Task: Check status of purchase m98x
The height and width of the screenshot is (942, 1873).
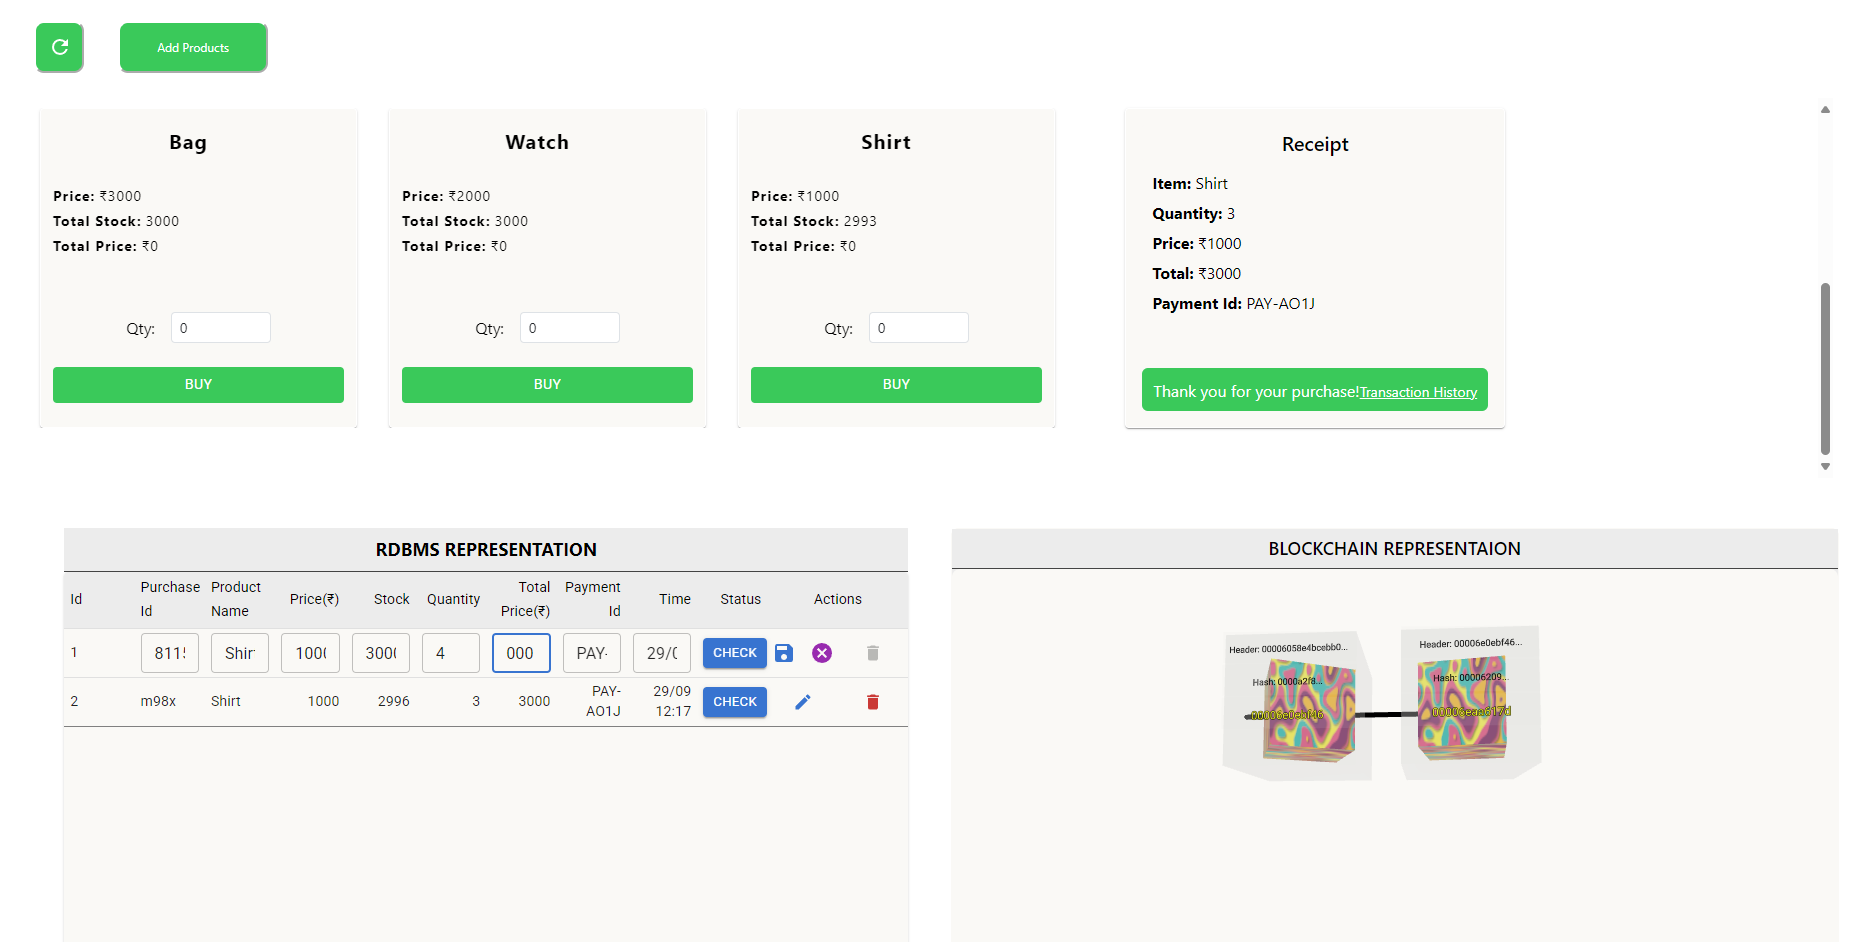Action: (x=735, y=702)
